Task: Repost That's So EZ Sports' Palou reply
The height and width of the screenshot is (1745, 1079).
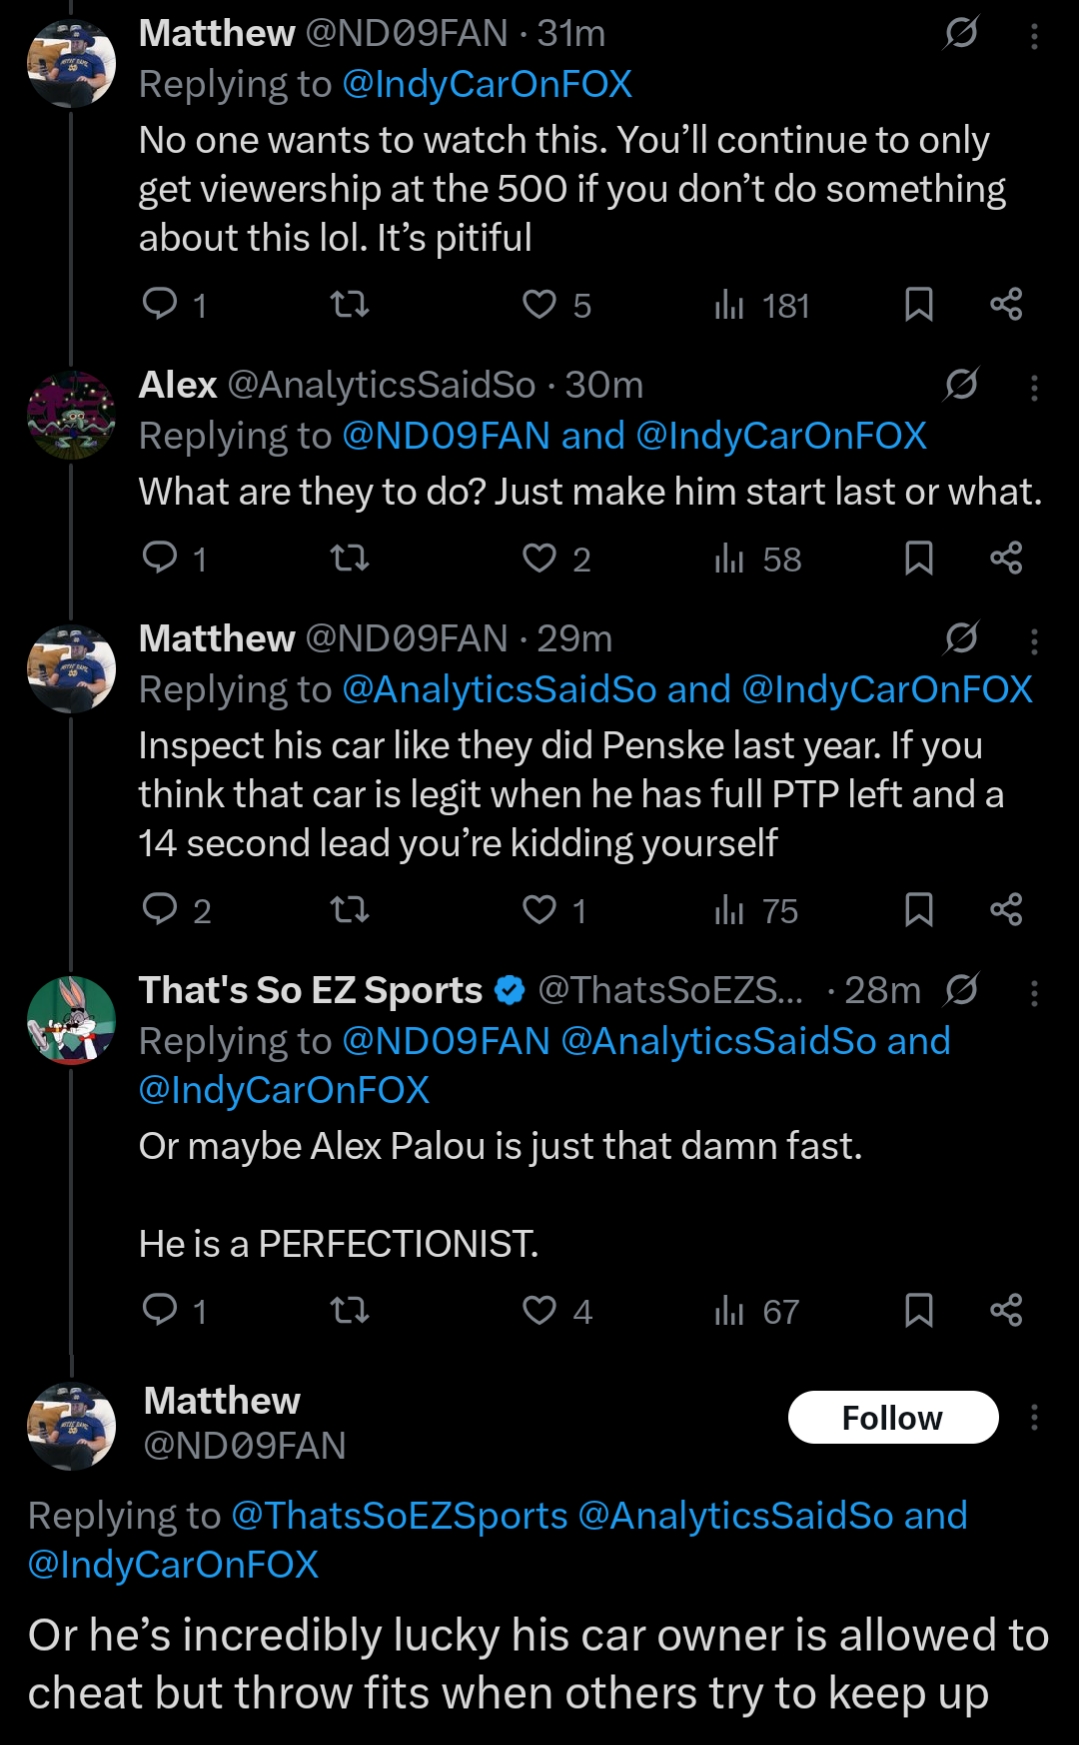Action: click(350, 1309)
